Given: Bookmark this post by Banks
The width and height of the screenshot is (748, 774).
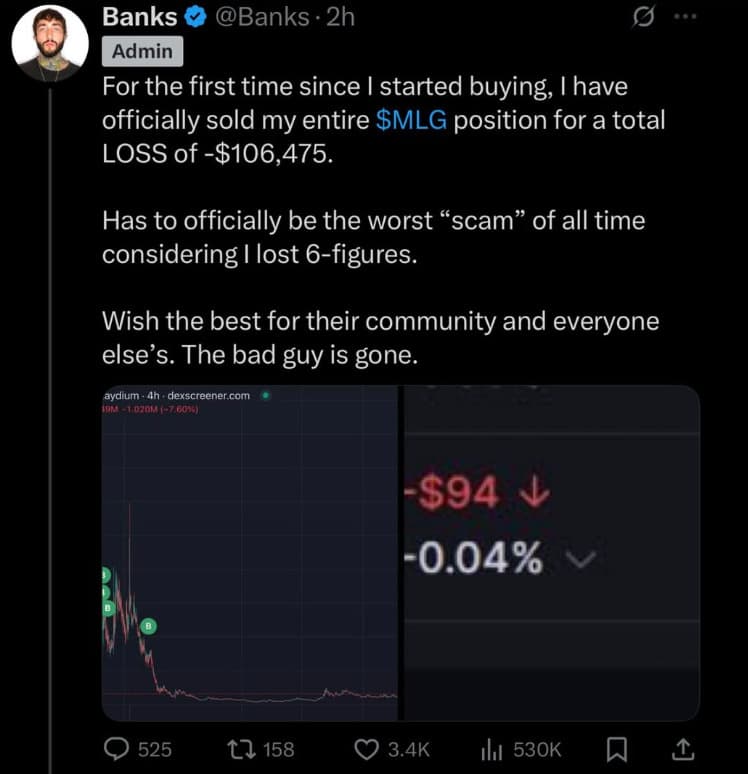Looking at the screenshot, I should (618, 748).
